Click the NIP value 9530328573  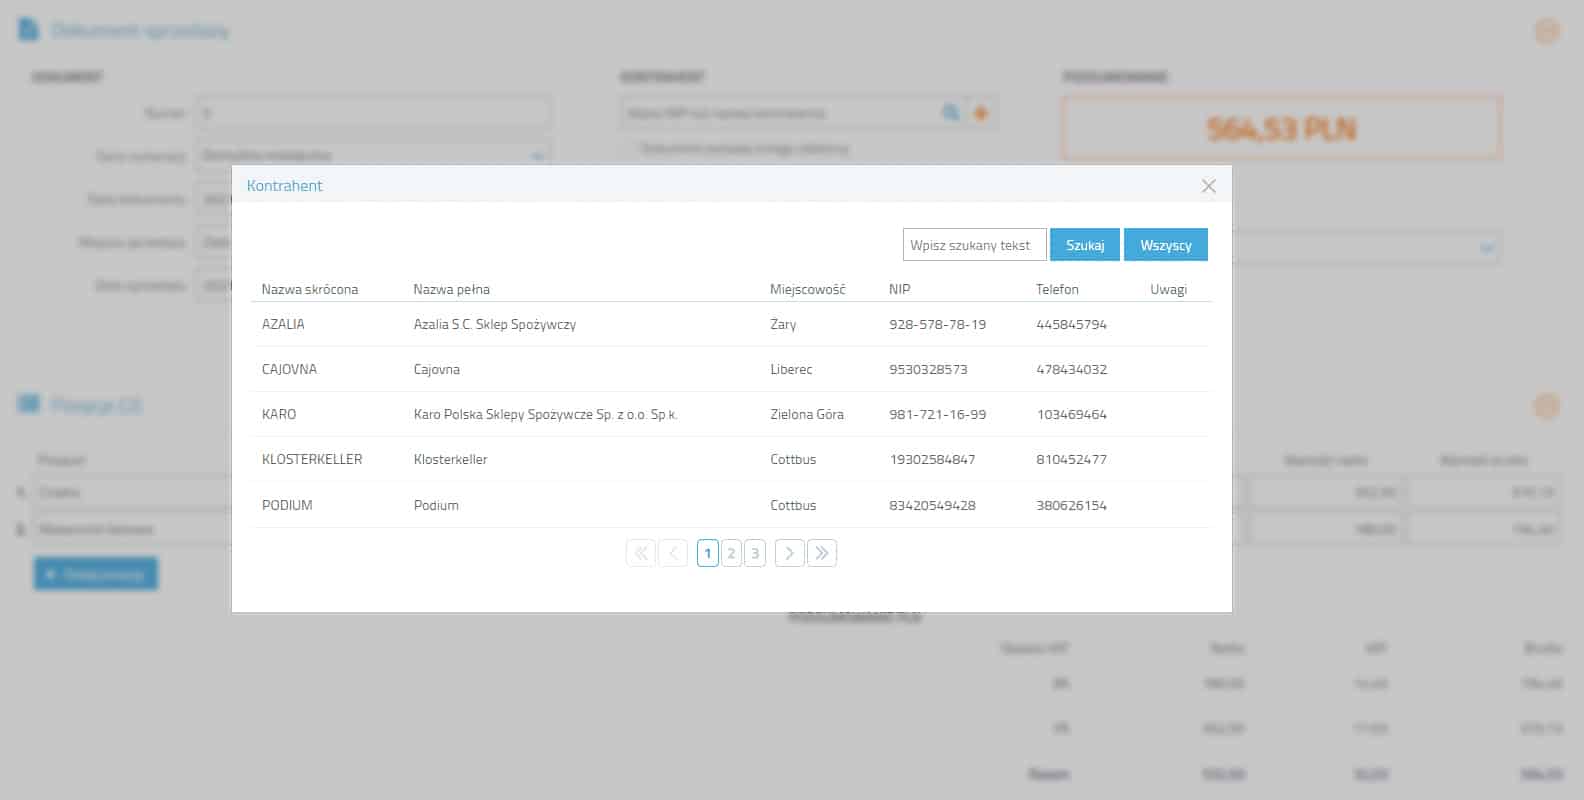pos(928,369)
